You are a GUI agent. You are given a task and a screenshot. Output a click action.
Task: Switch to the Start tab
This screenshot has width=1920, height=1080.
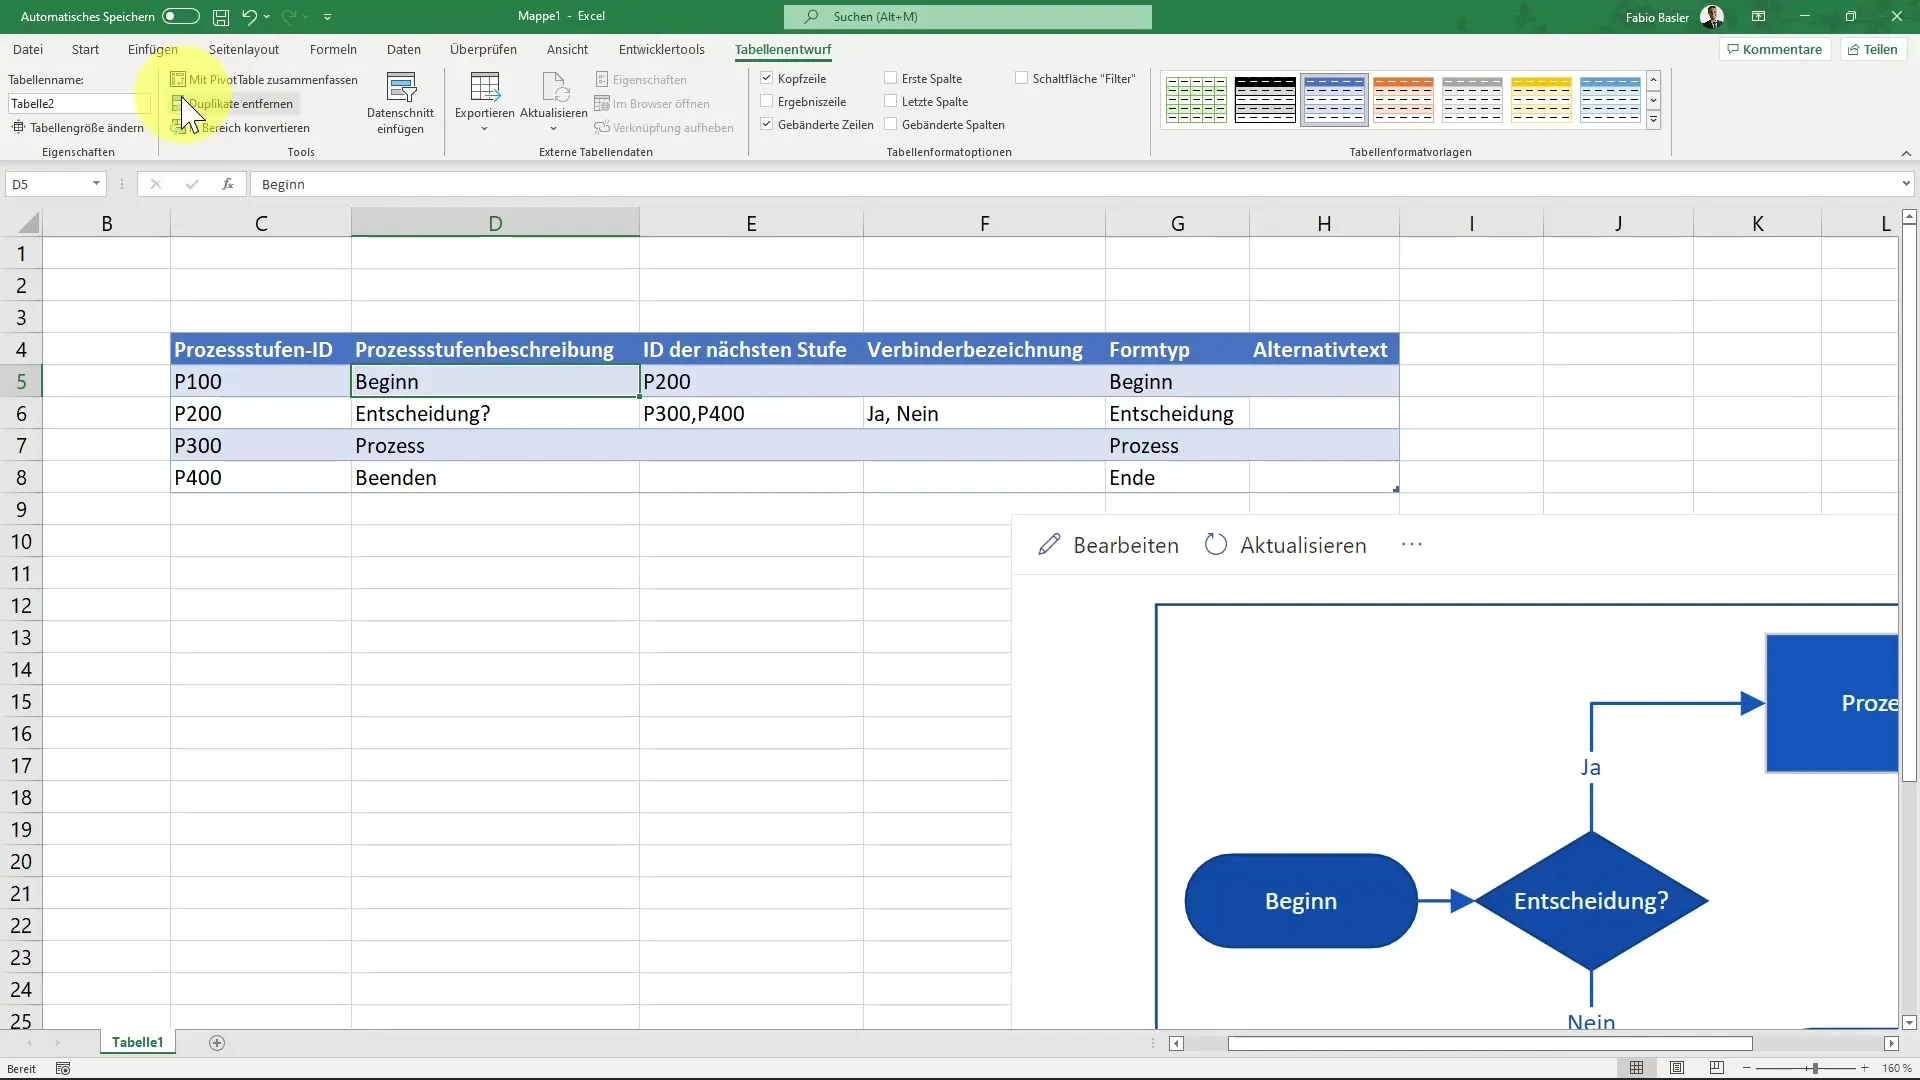click(x=85, y=49)
